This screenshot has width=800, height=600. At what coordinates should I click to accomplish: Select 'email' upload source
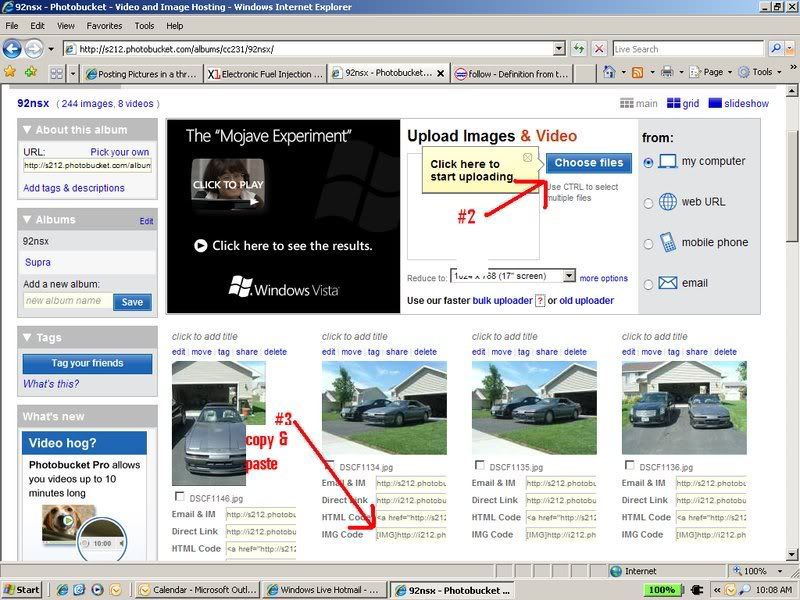(x=648, y=284)
